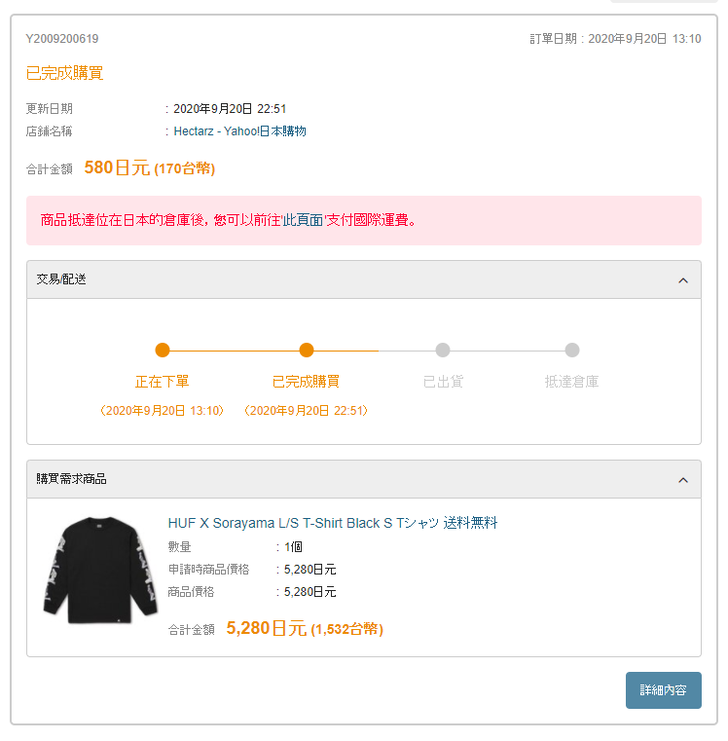This screenshot has width=728, height=741.
Task: Click the 已完成購買 orange progress dot
Action: [x=307, y=350]
